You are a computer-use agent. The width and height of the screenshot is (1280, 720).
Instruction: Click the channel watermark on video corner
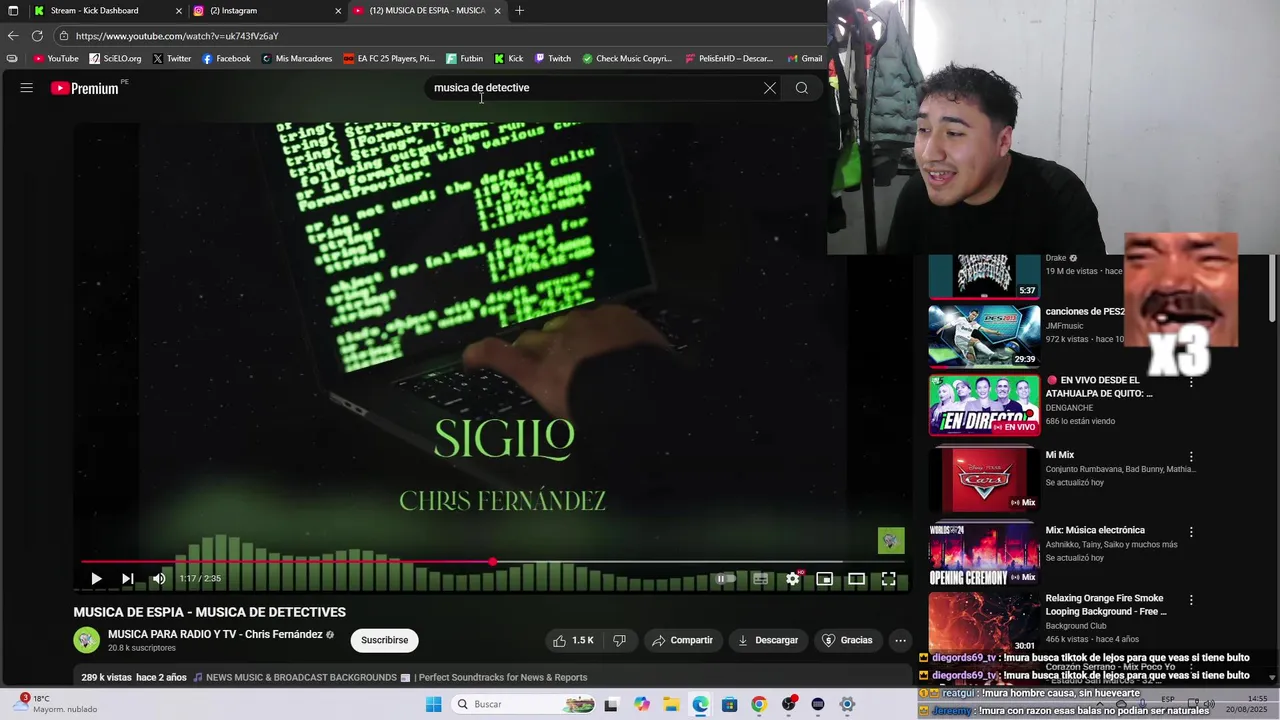pyautogui.click(x=891, y=541)
